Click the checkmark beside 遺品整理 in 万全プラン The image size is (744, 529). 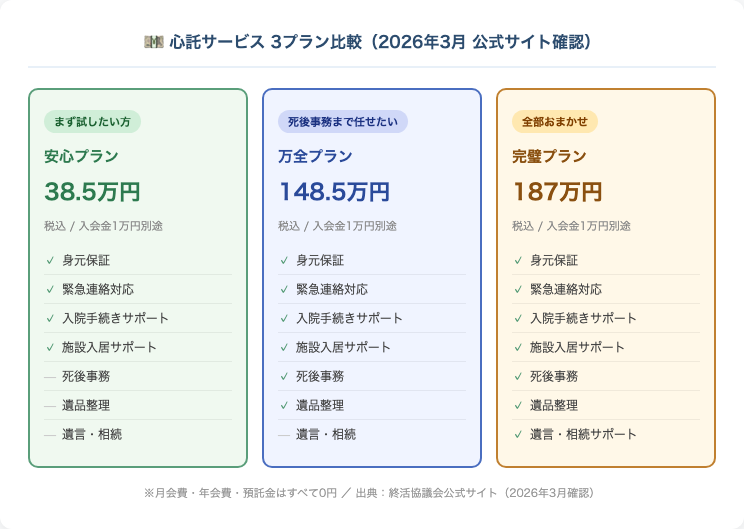284,405
